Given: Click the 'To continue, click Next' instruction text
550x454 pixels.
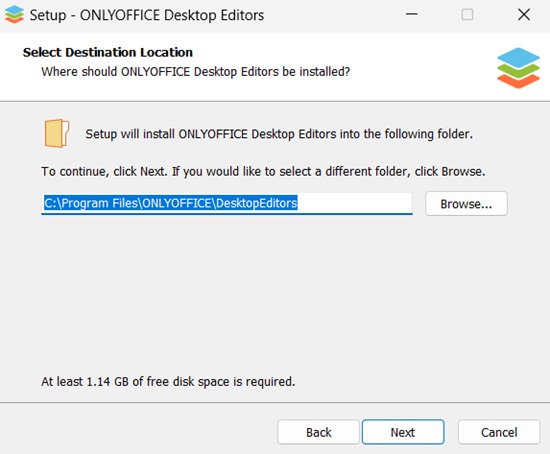Looking at the screenshot, I should tap(263, 171).
